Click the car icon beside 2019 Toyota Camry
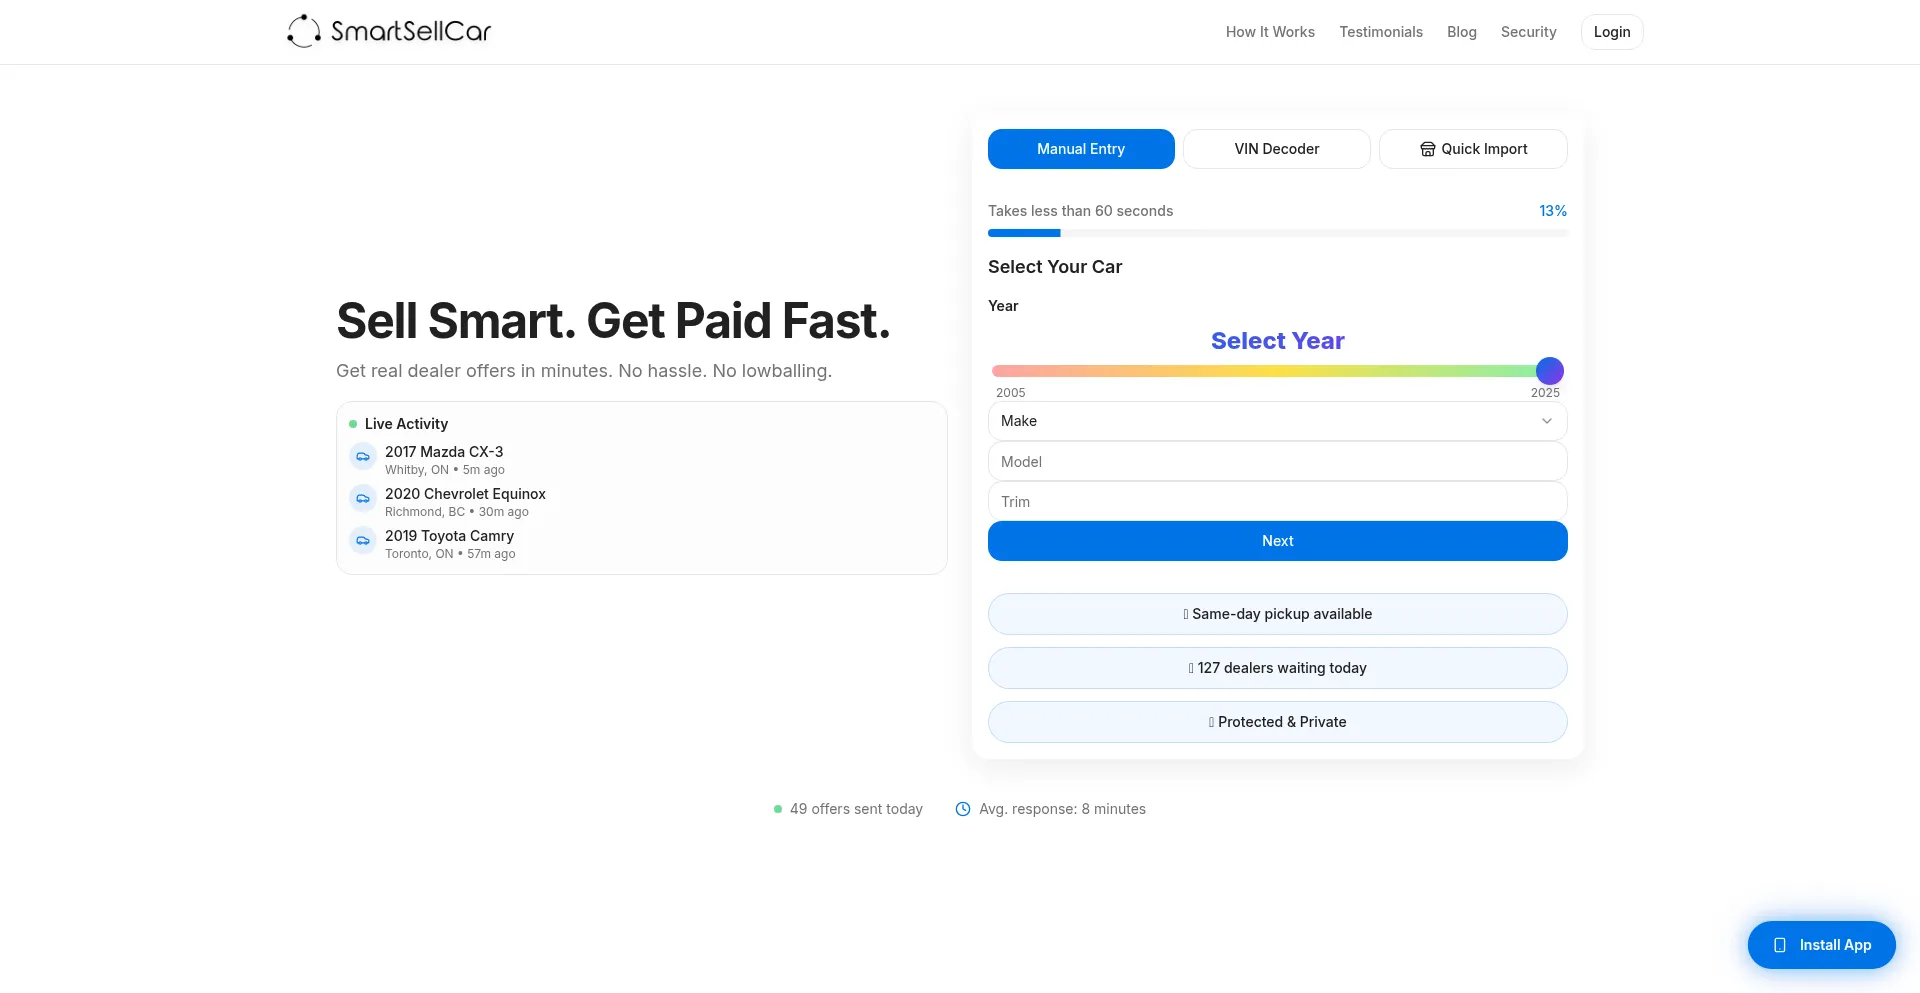The height and width of the screenshot is (993, 1920). click(x=362, y=540)
